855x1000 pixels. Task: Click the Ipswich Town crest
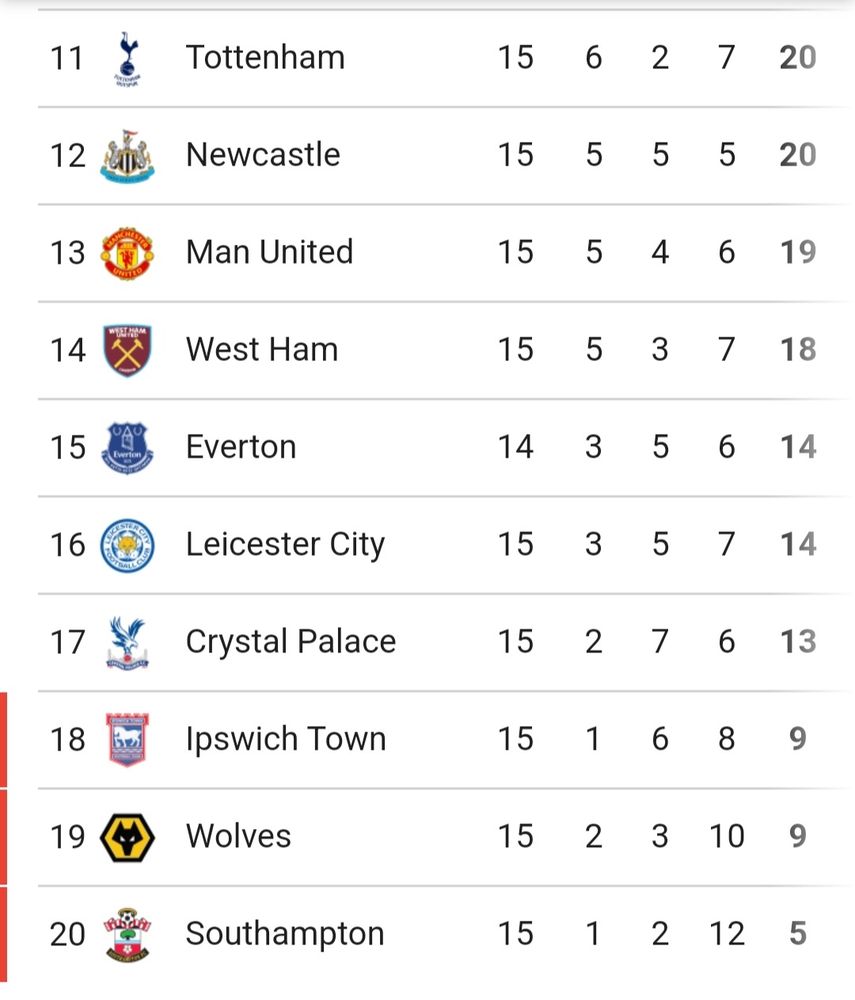[x=127, y=740]
